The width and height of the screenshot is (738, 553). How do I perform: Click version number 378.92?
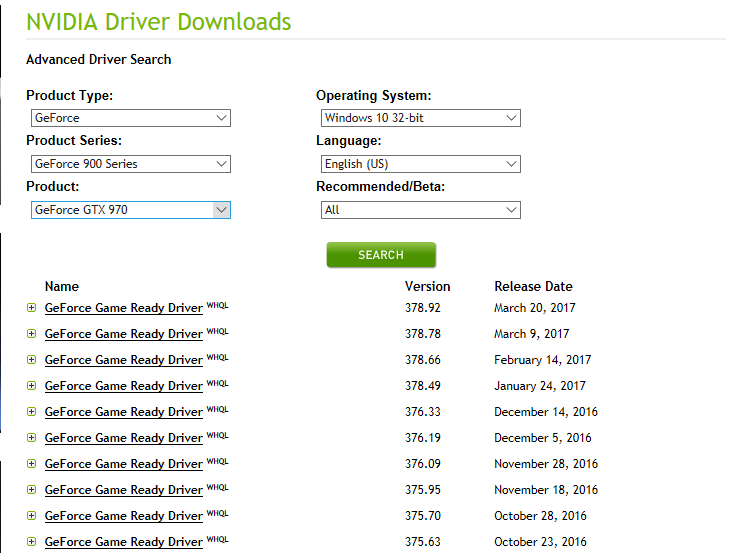(x=423, y=308)
